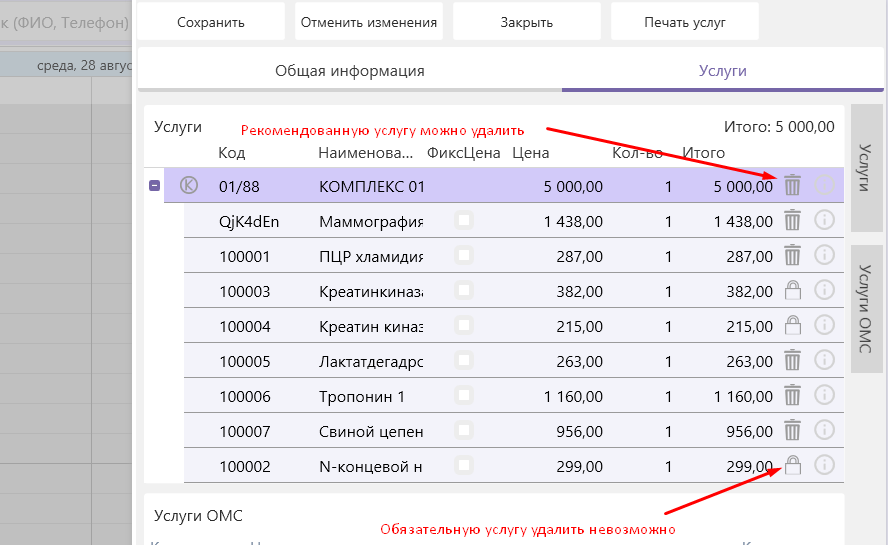Open info icon for Маммография row
Viewport: 888px width, 545px height.
(825, 220)
